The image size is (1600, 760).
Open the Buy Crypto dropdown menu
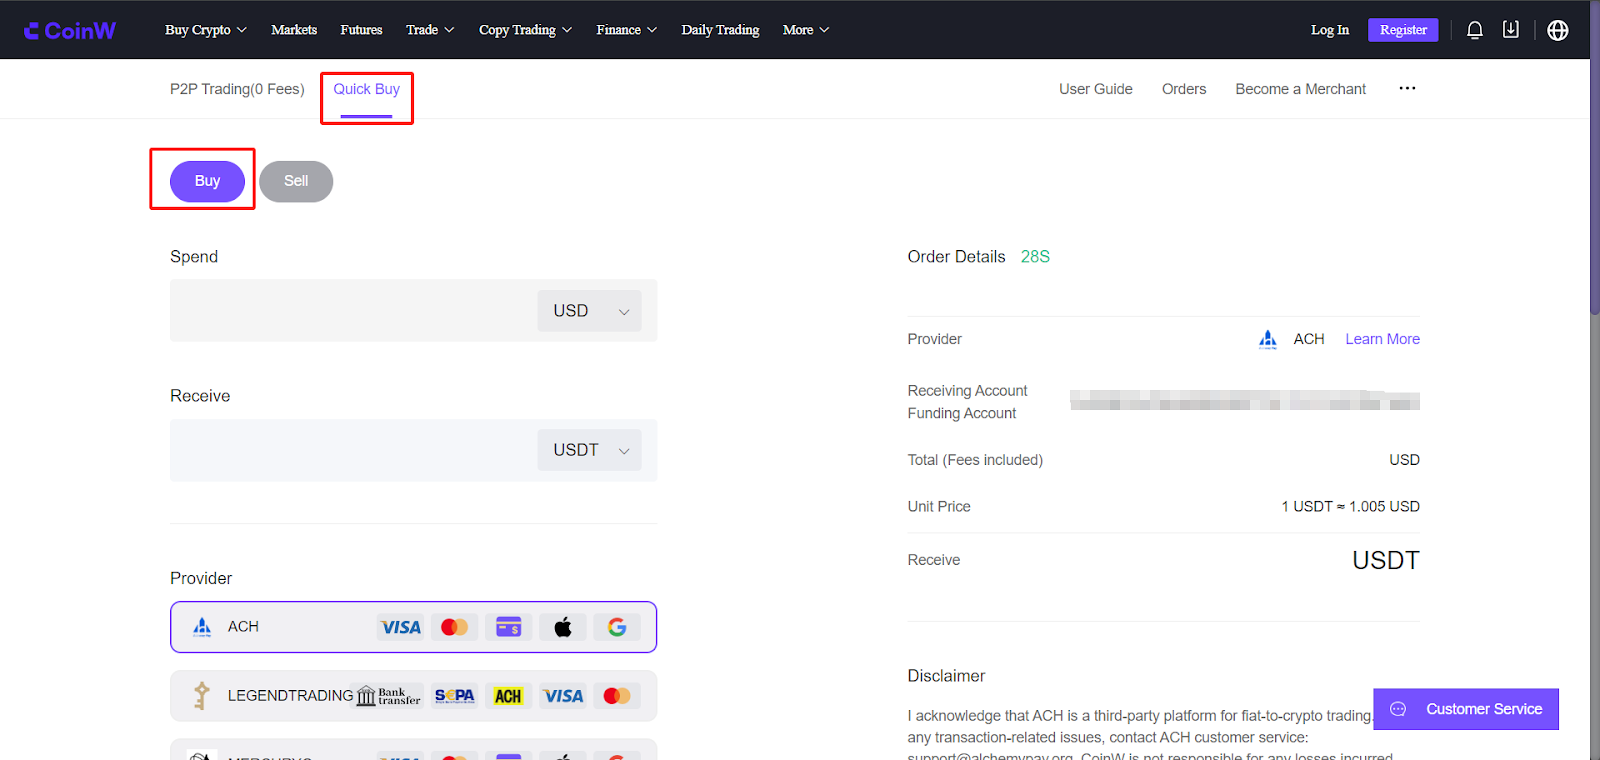(x=206, y=30)
